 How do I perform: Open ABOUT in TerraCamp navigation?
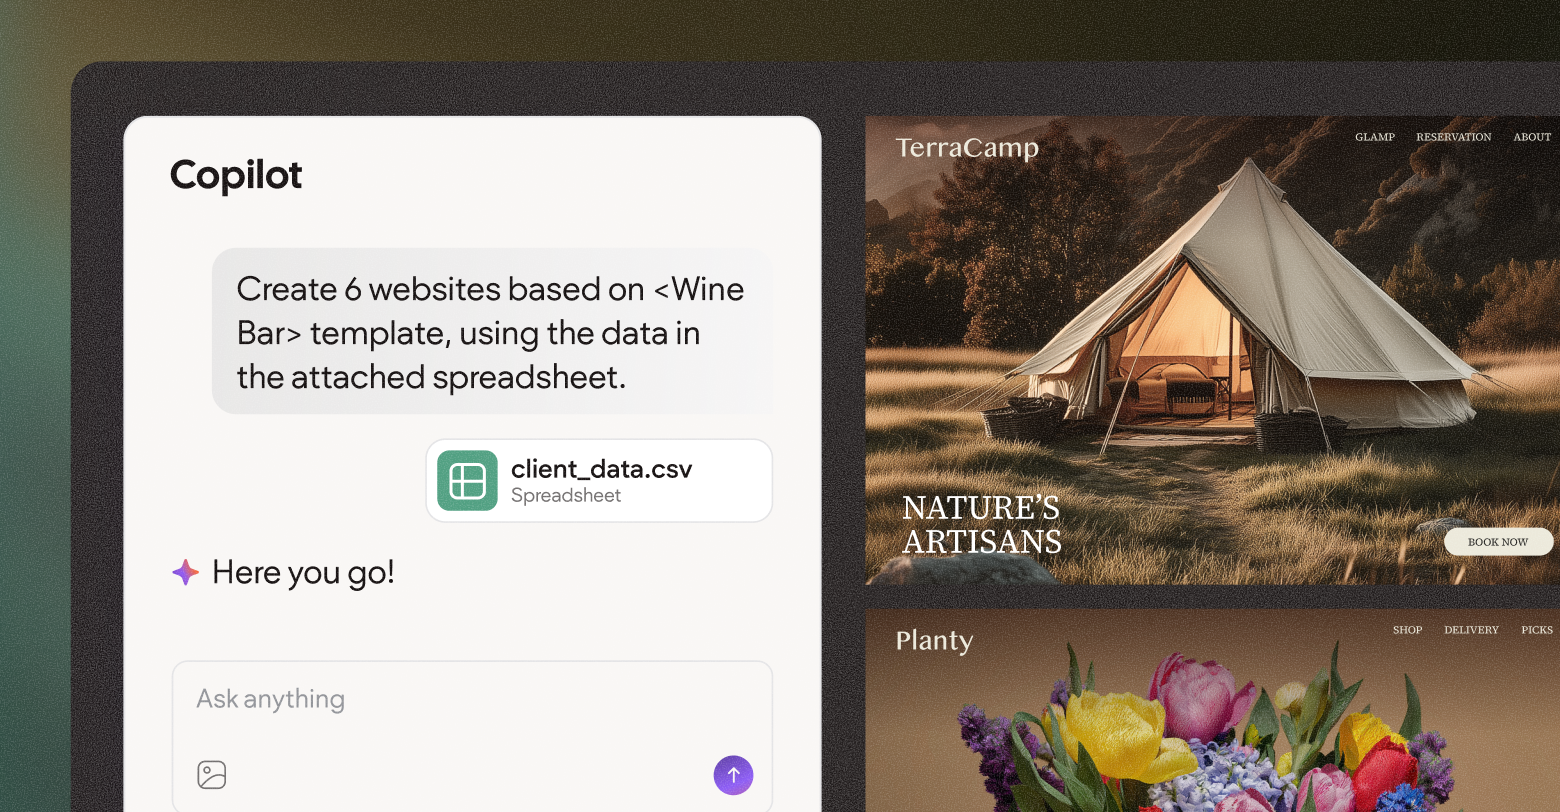(1532, 137)
